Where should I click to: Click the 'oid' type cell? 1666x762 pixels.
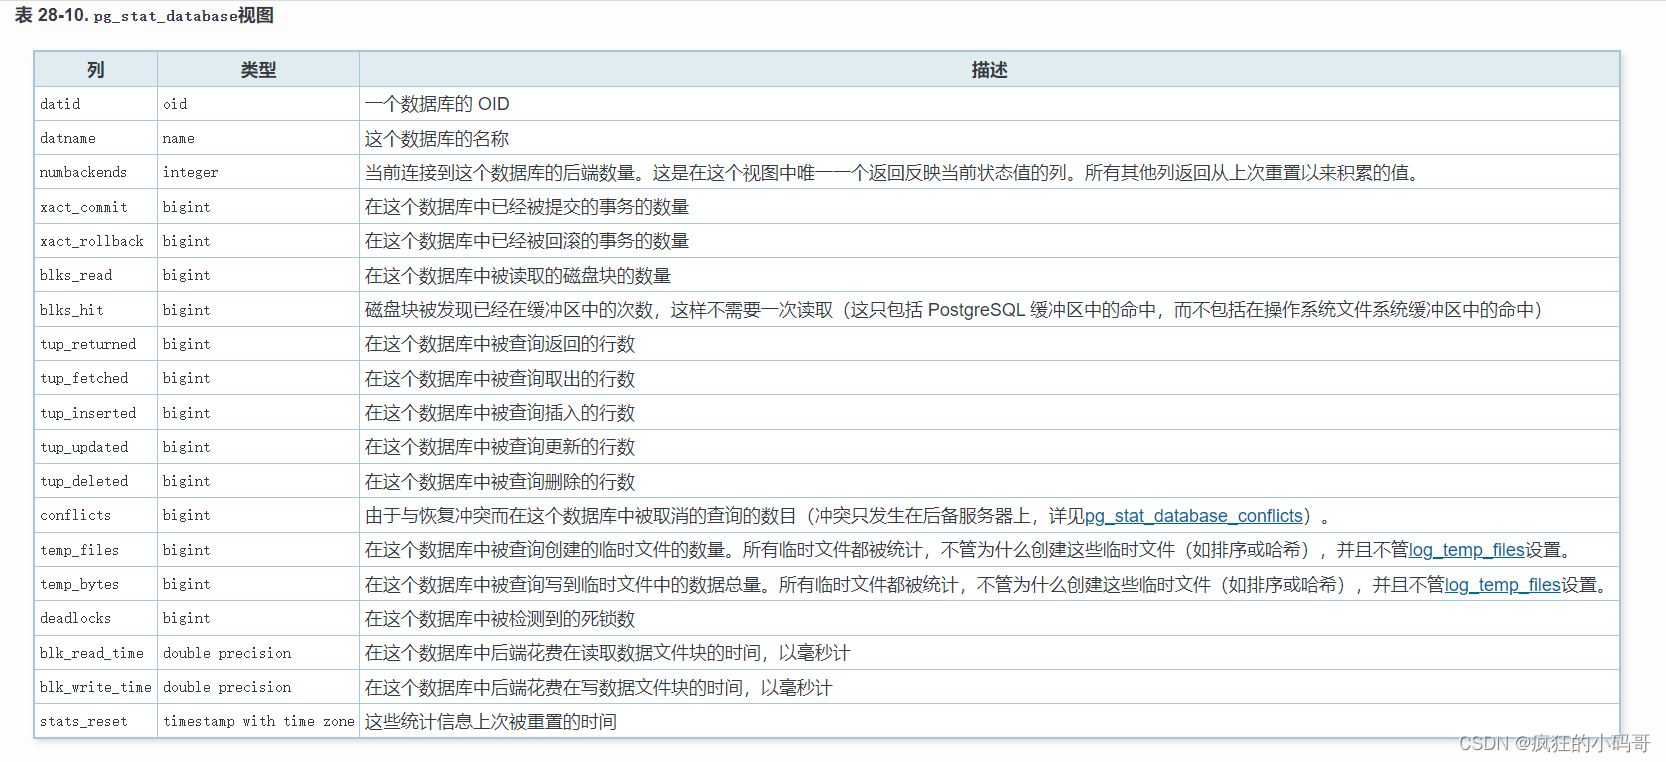(x=258, y=104)
